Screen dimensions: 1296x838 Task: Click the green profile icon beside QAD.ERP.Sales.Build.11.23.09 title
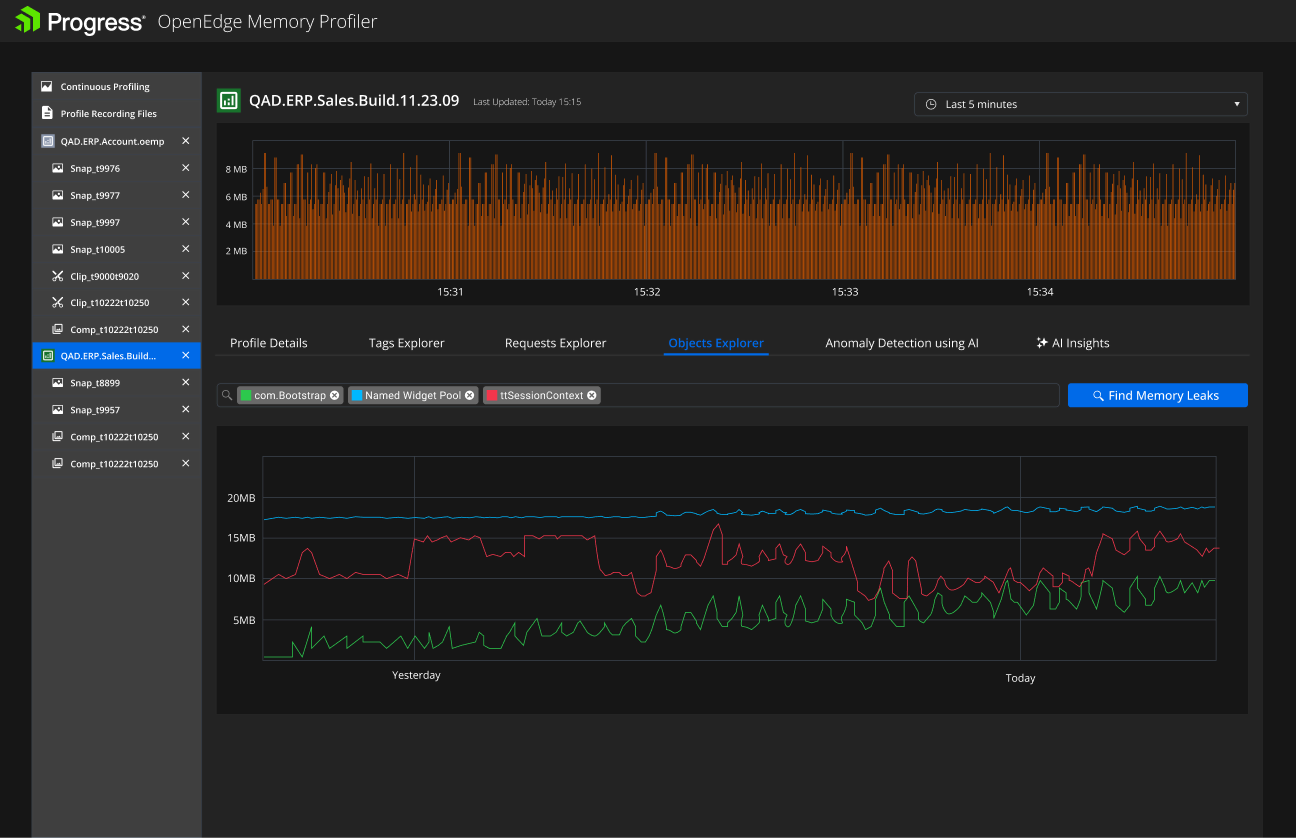pyautogui.click(x=229, y=100)
